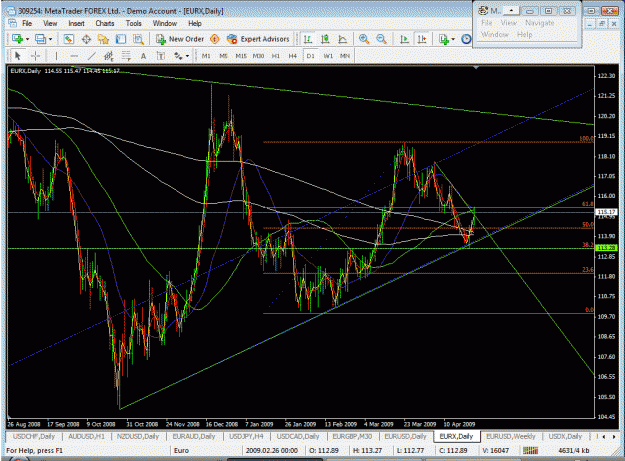The image size is (625, 461).
Task: Switch chart to M15 timeframe
Action: [241, 56]
